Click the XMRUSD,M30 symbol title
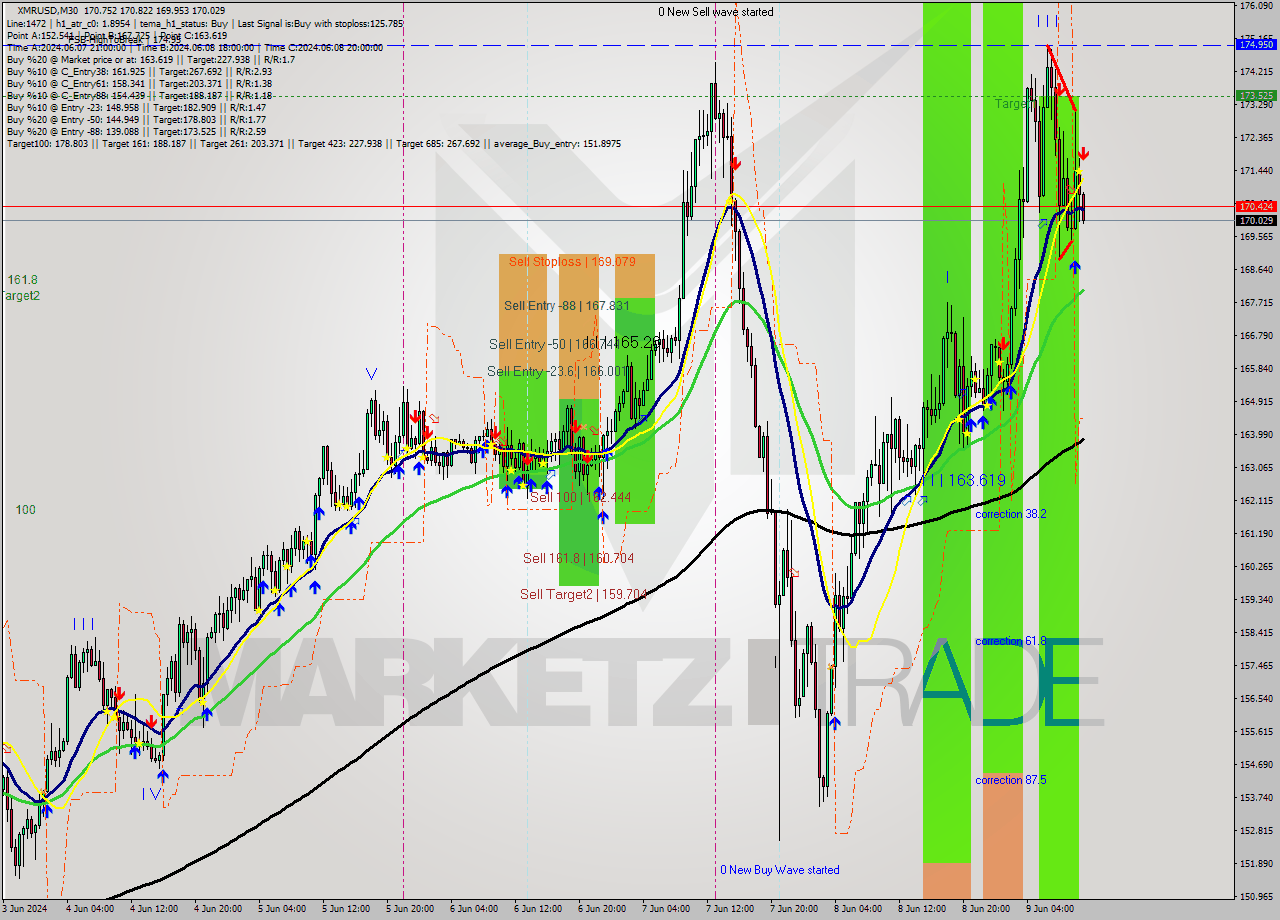The width and height of the screenshot is (1280, 920). 49,11
